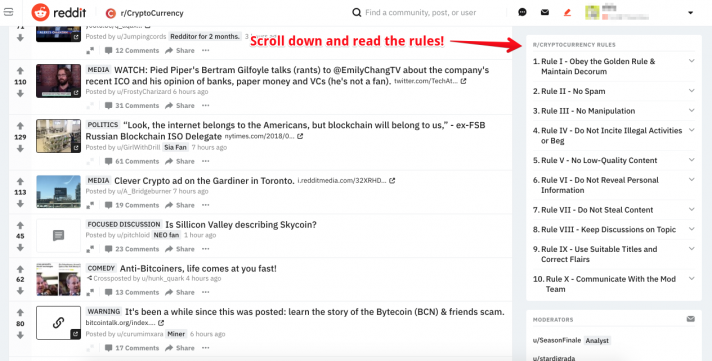Image resolution: width=712 pixels, height=361 pixels.
Task: Message moderators via envelope icon
Action: click(x=691, y=319)
